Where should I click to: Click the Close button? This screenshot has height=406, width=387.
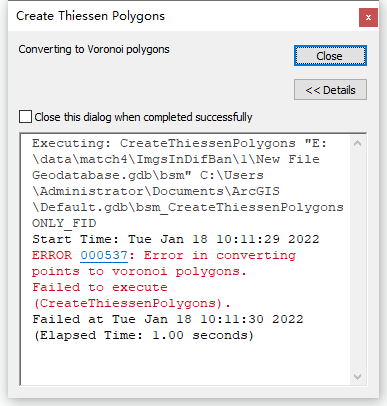[330, 56]
